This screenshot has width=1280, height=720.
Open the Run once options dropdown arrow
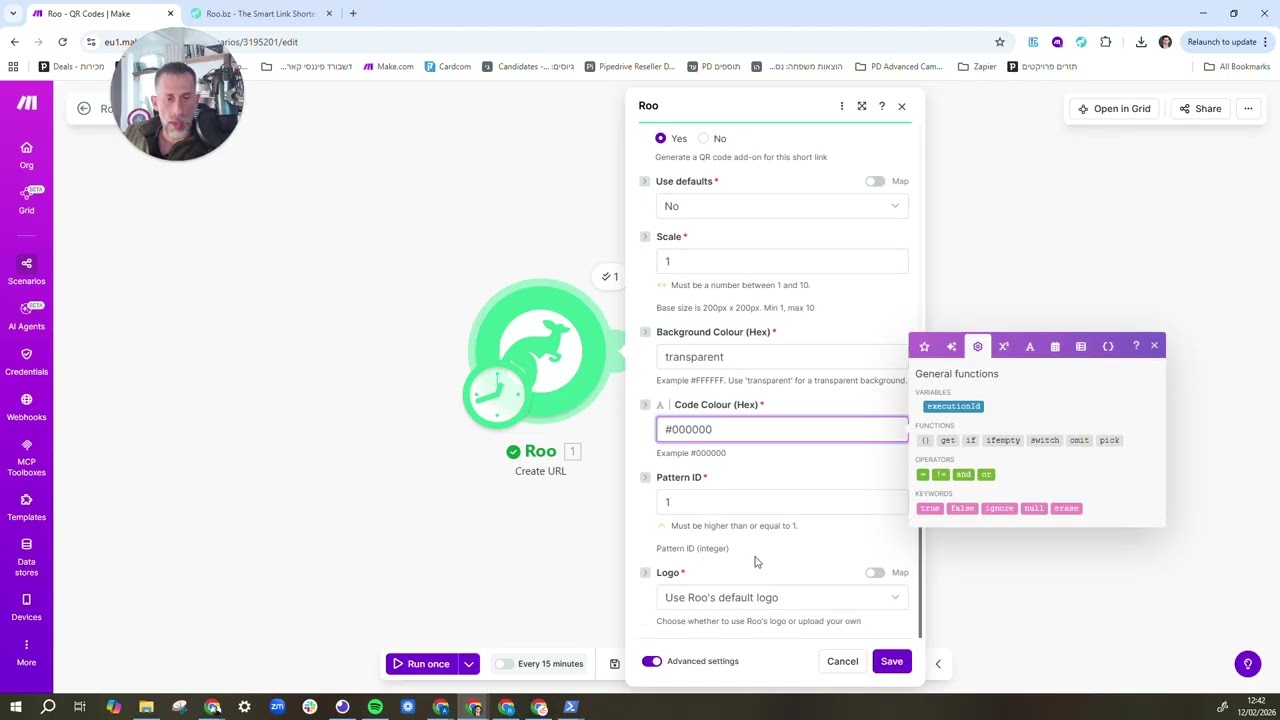pyautogui.click(x=468, y=664)
